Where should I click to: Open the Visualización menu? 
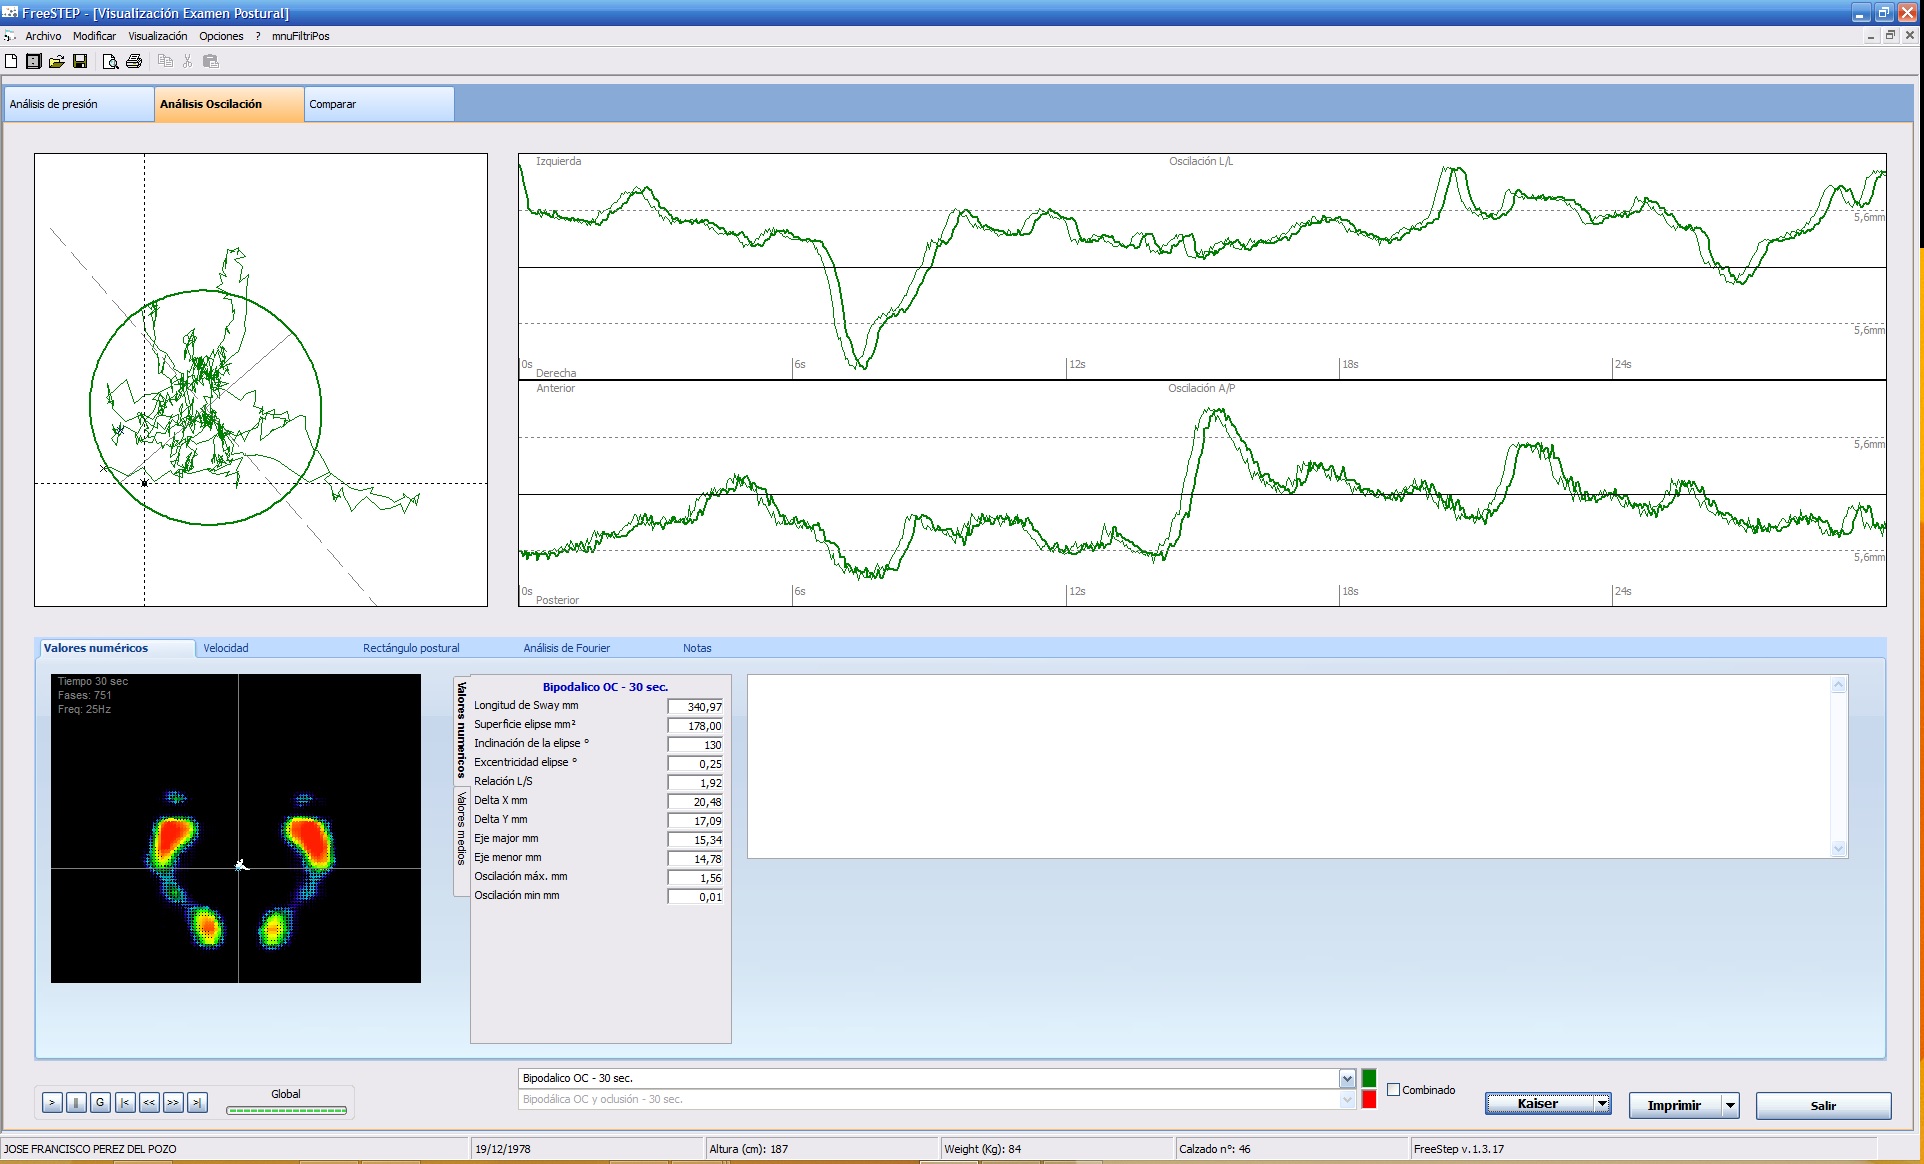(157, 36)
